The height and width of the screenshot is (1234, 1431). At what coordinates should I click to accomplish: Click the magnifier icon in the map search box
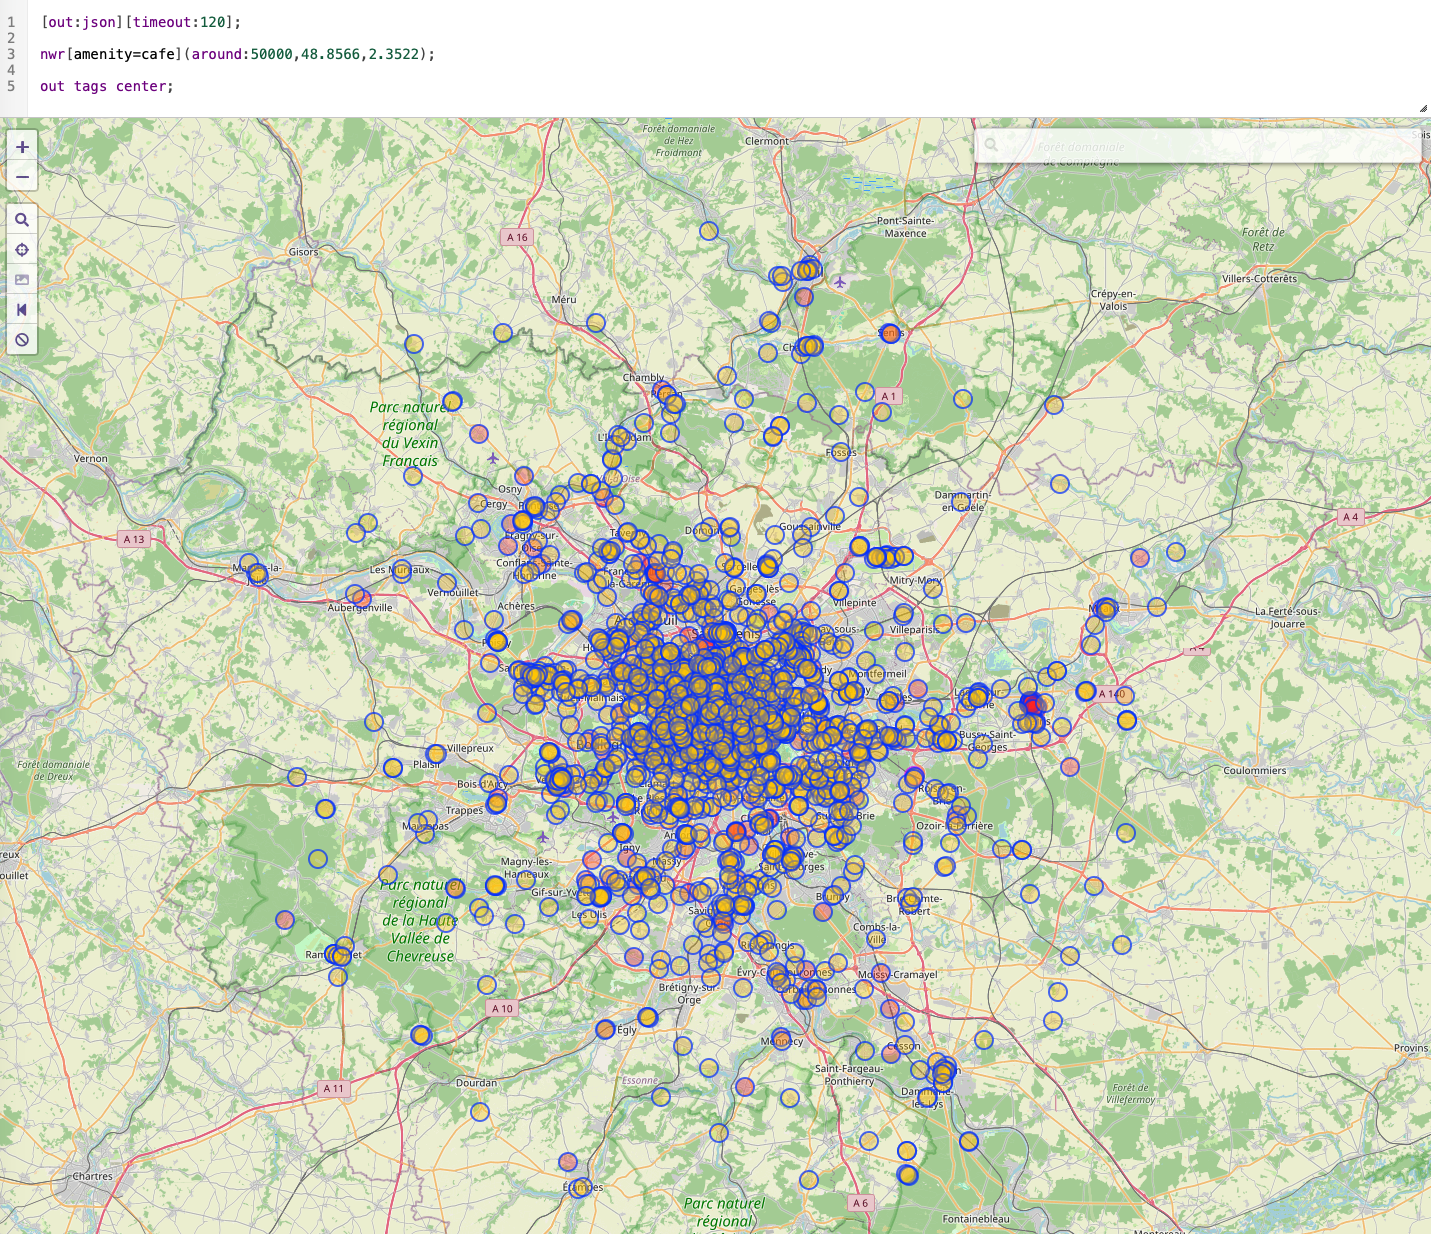(x=991, y=146)
